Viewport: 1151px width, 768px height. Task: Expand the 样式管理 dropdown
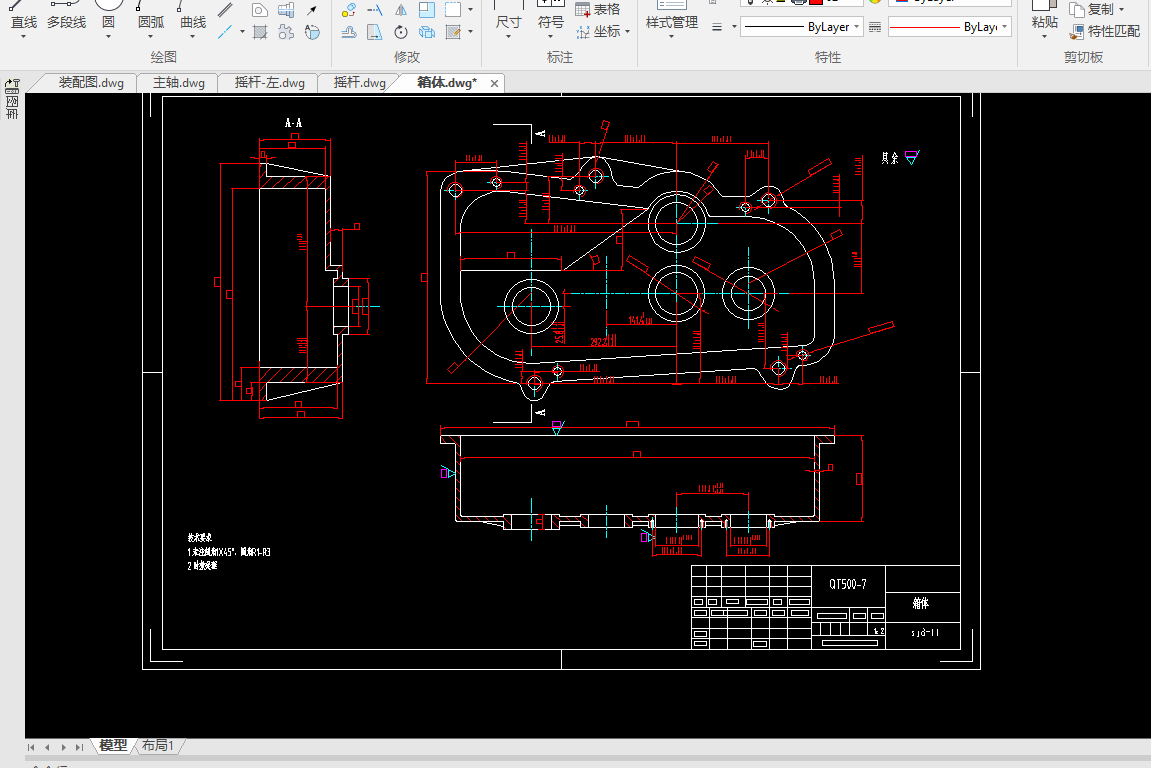pos(671,38)
